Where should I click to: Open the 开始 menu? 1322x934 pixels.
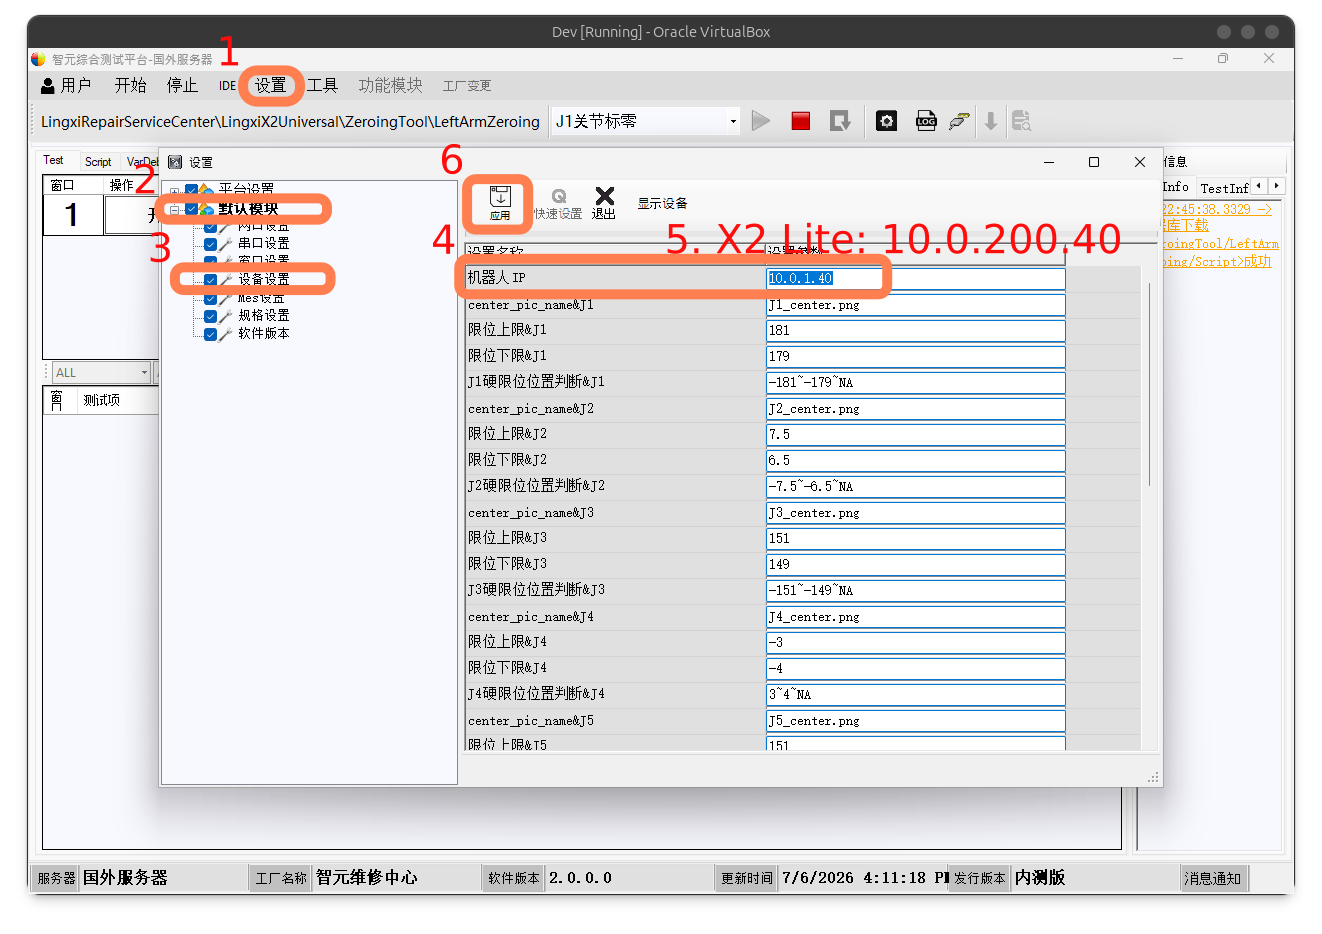130,86
